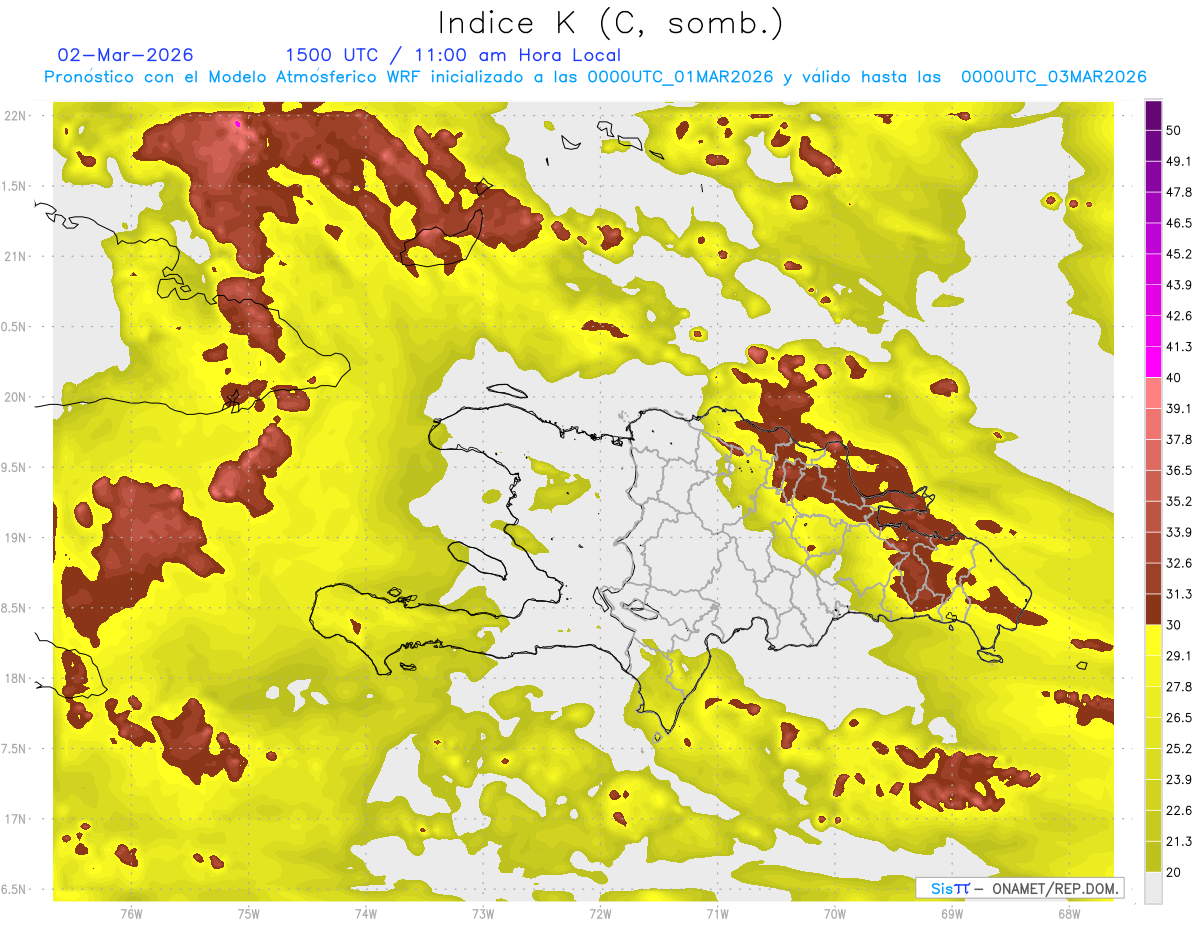Click the colorbar value "30"

pos(1174,625)
